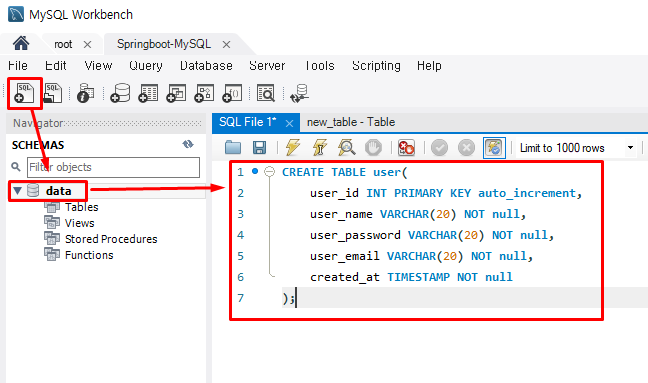Execute the SQL script lightning icon
Viewport: 648px width, 383px height.
tap(293, 147)
